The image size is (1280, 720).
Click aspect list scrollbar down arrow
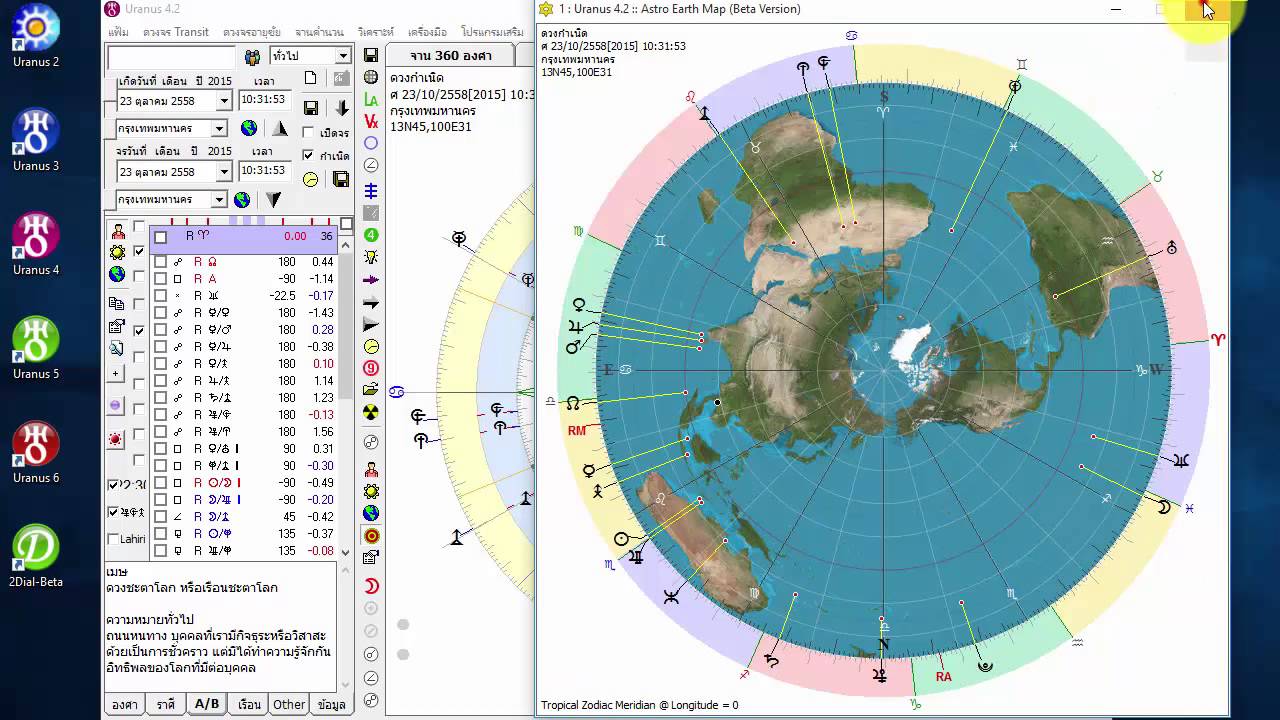pyautogui.click(x=346, y=552)
